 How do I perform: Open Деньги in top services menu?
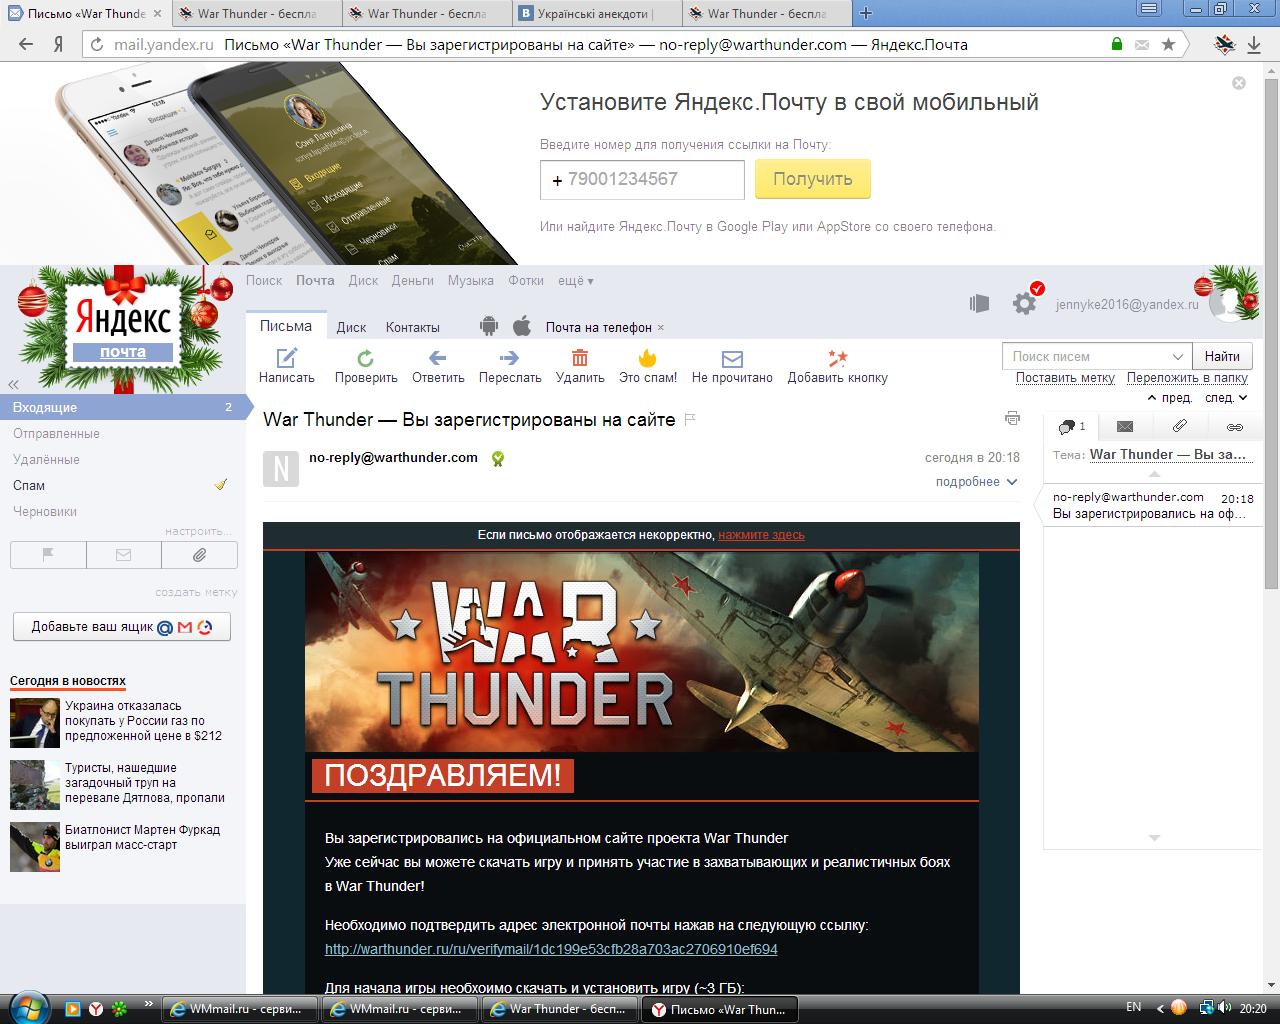pyautogui.click(x=413, y=281)
